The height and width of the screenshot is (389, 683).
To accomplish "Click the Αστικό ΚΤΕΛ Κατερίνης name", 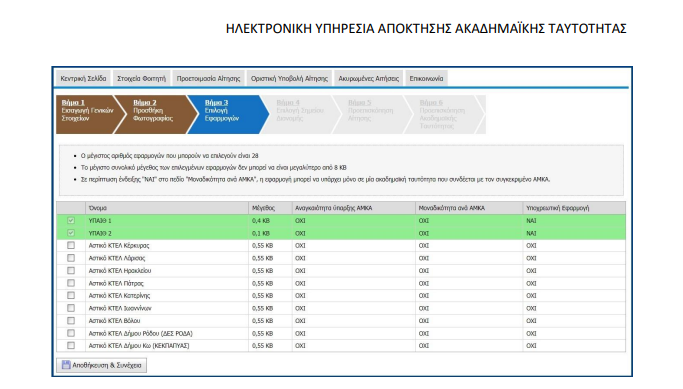I will click(119, 296).
